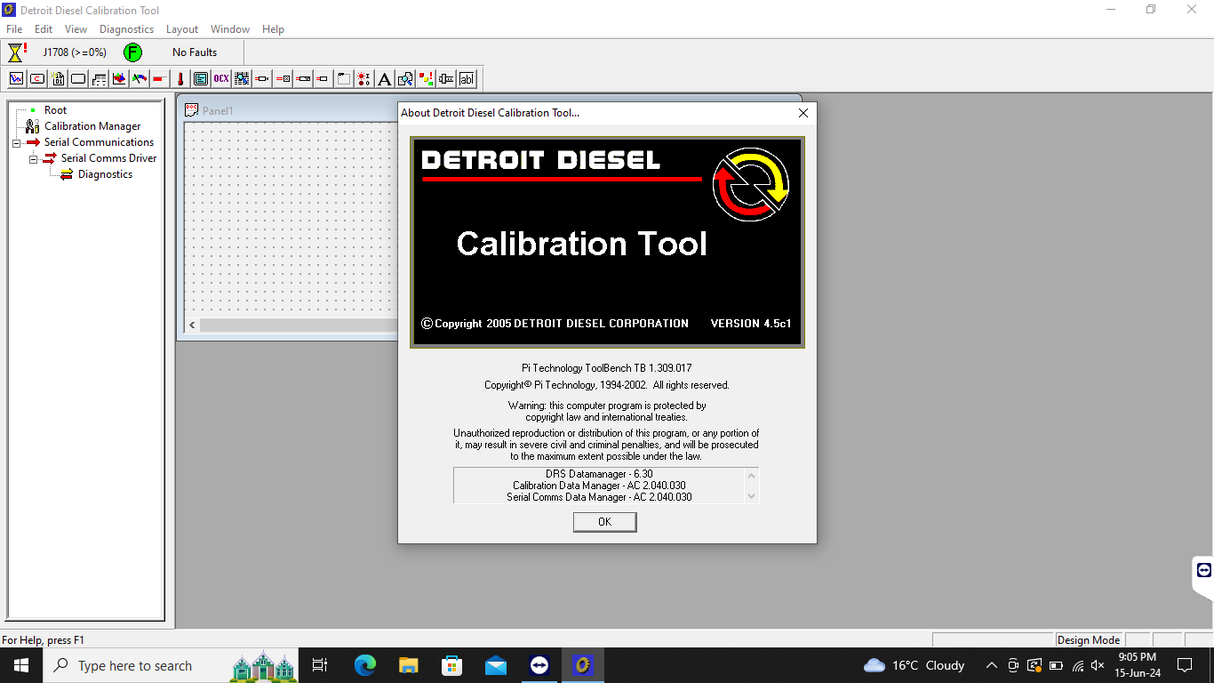Select the OCX control tool

tap(219, 78)
